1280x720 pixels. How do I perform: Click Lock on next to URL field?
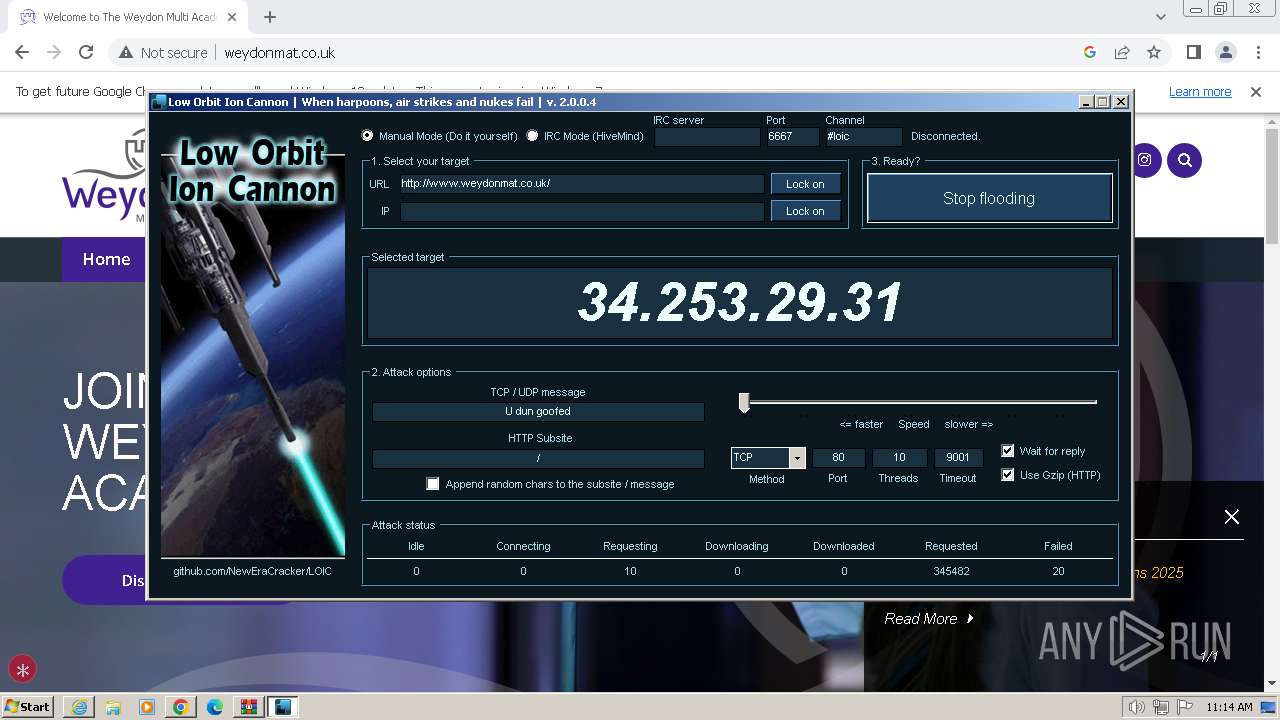click(805, 184)
